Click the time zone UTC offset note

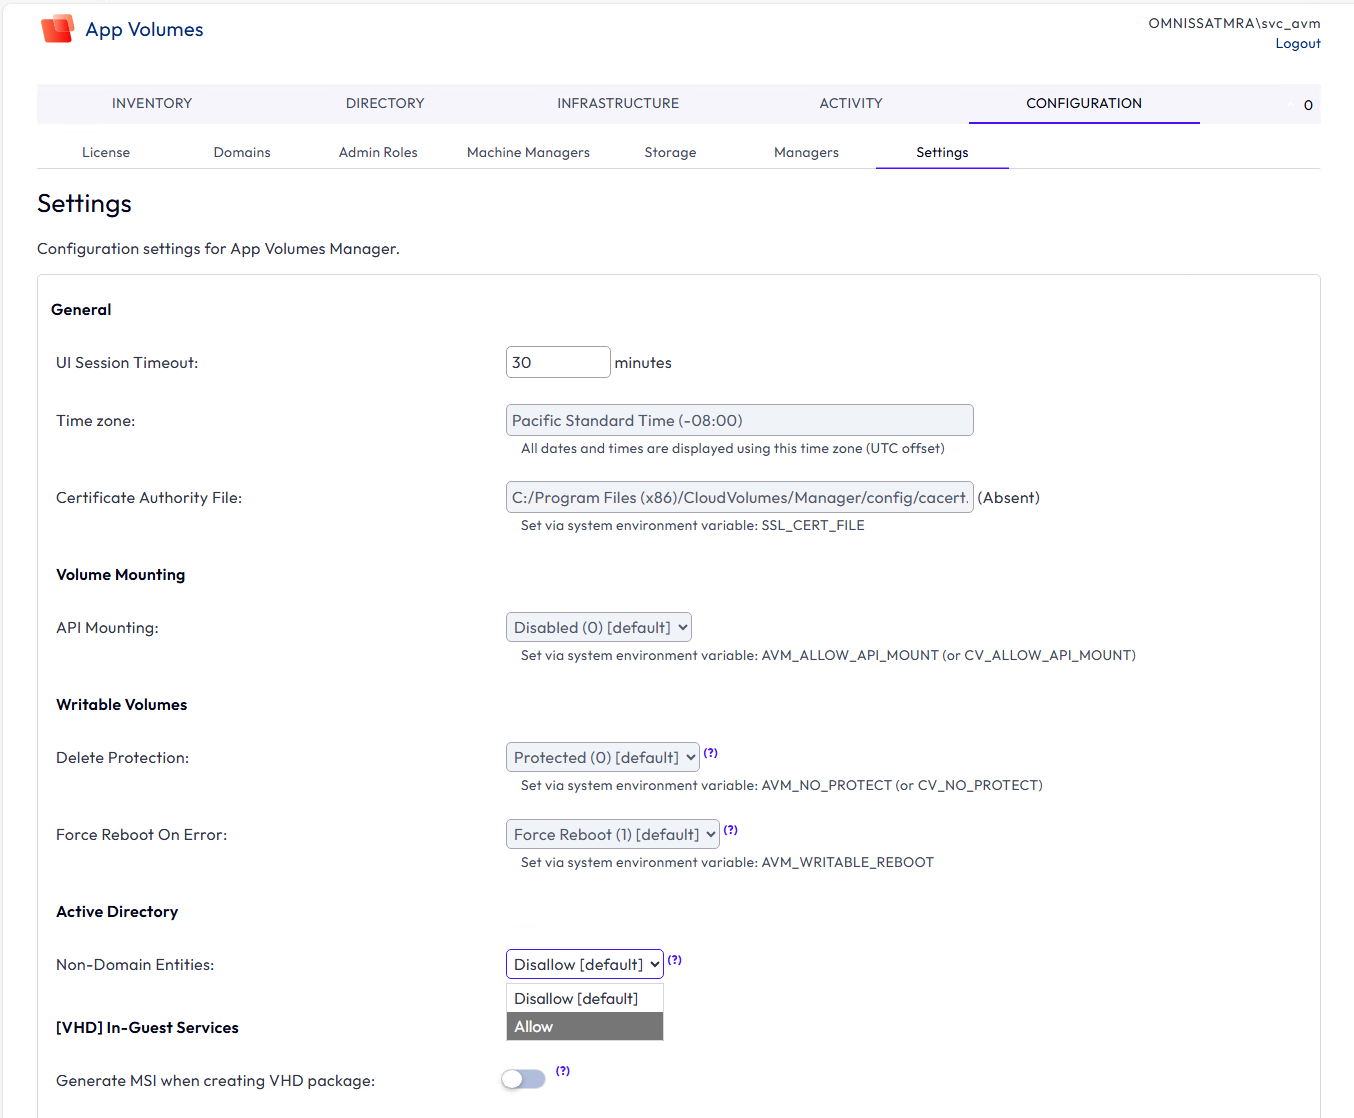[x=733, y=448]
